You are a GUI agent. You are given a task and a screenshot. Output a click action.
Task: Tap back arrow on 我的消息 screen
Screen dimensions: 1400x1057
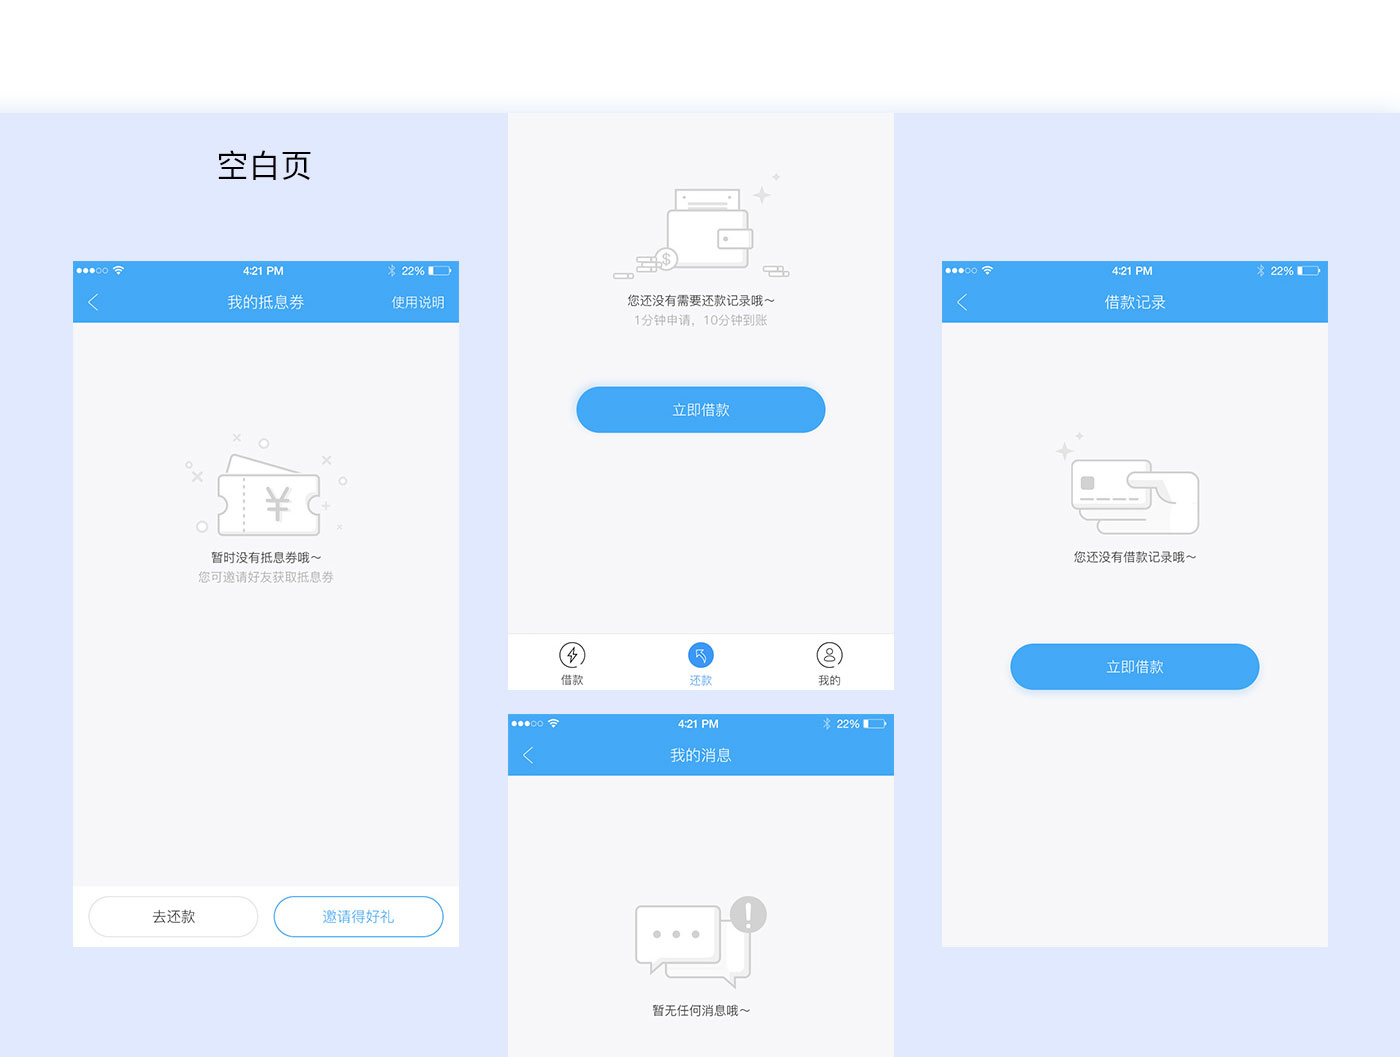pyautogui.click(x=528, y=755)
